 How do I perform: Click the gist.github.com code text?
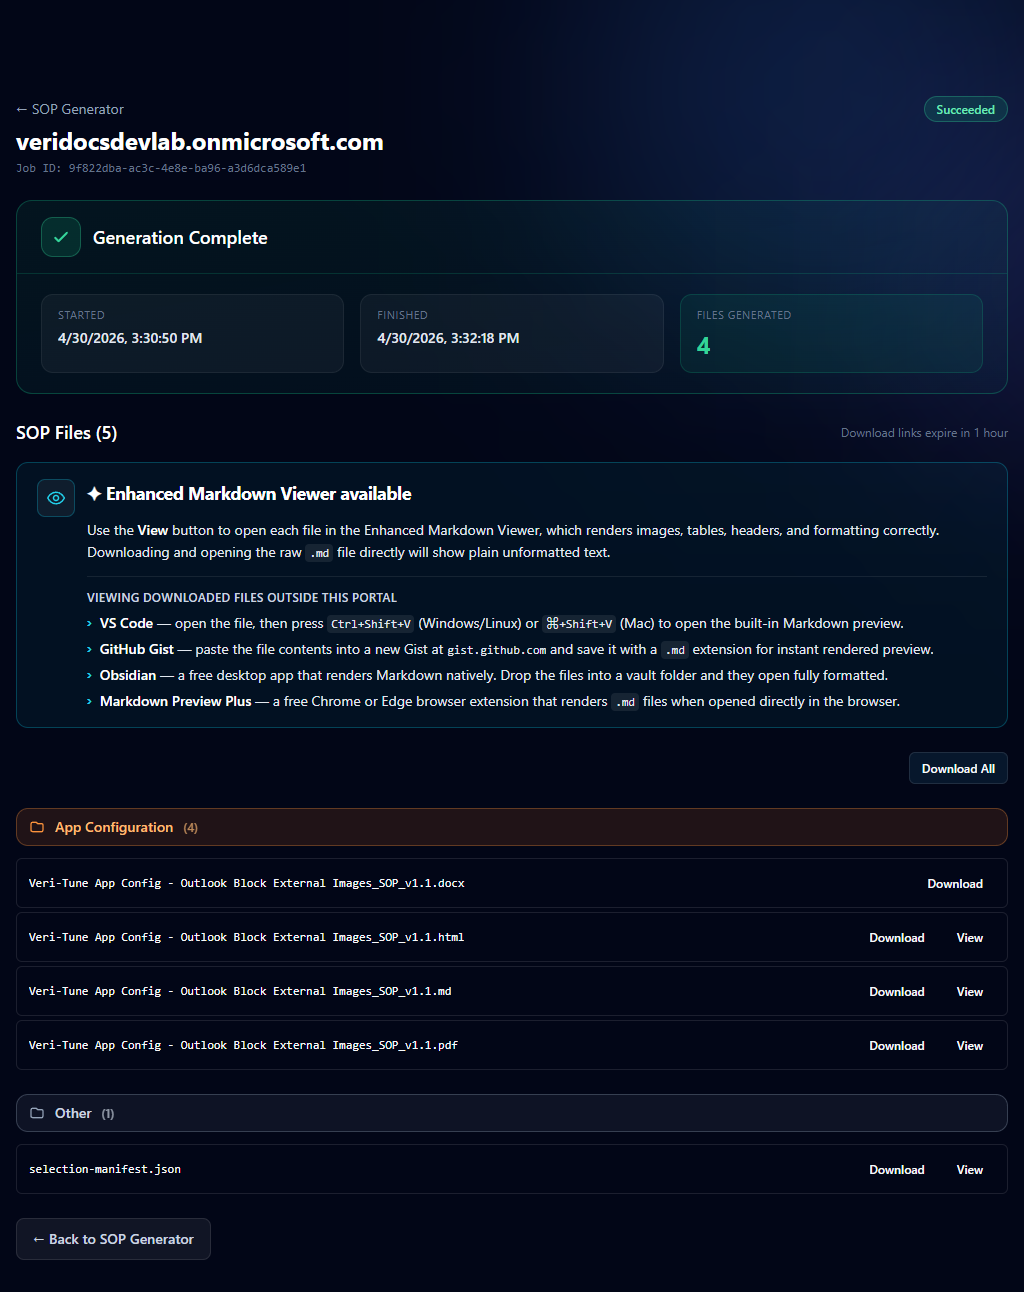497,650
